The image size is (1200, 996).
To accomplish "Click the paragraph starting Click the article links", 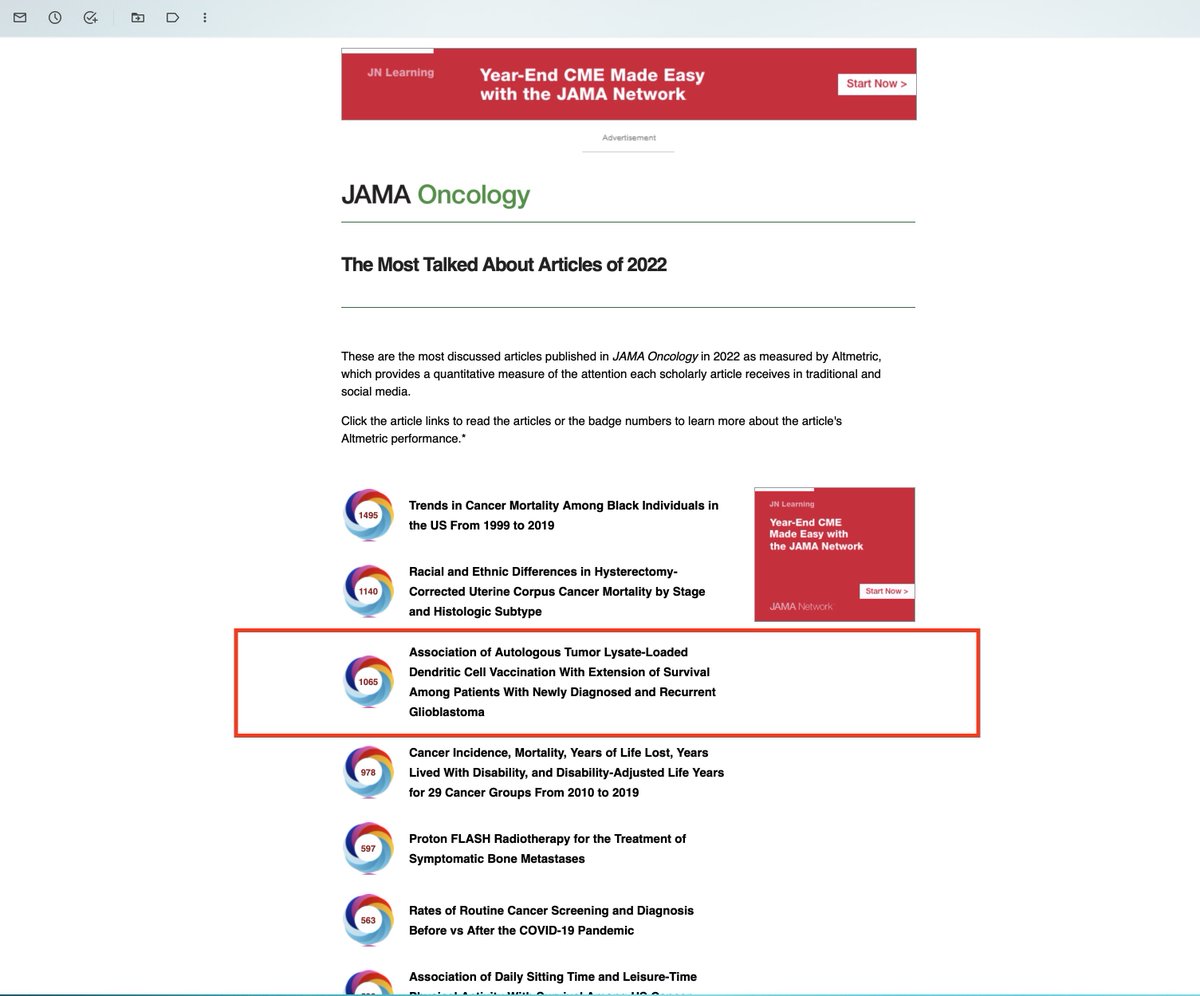I will point(591,430).
